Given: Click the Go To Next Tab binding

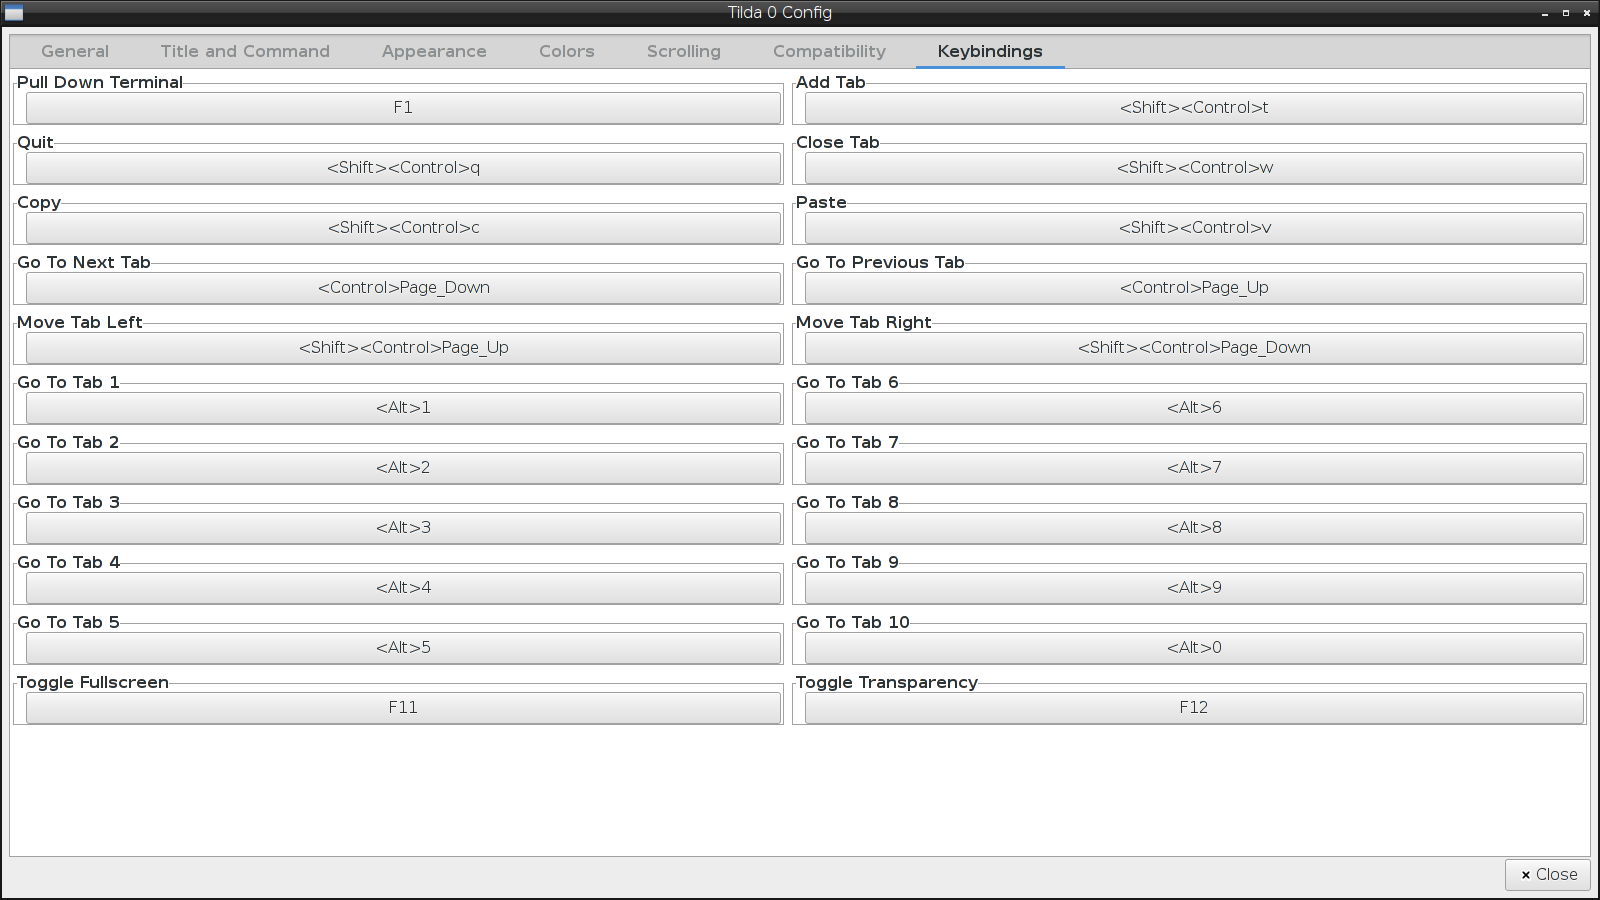Looking at the screenshot, I should [x=403, y=288].
